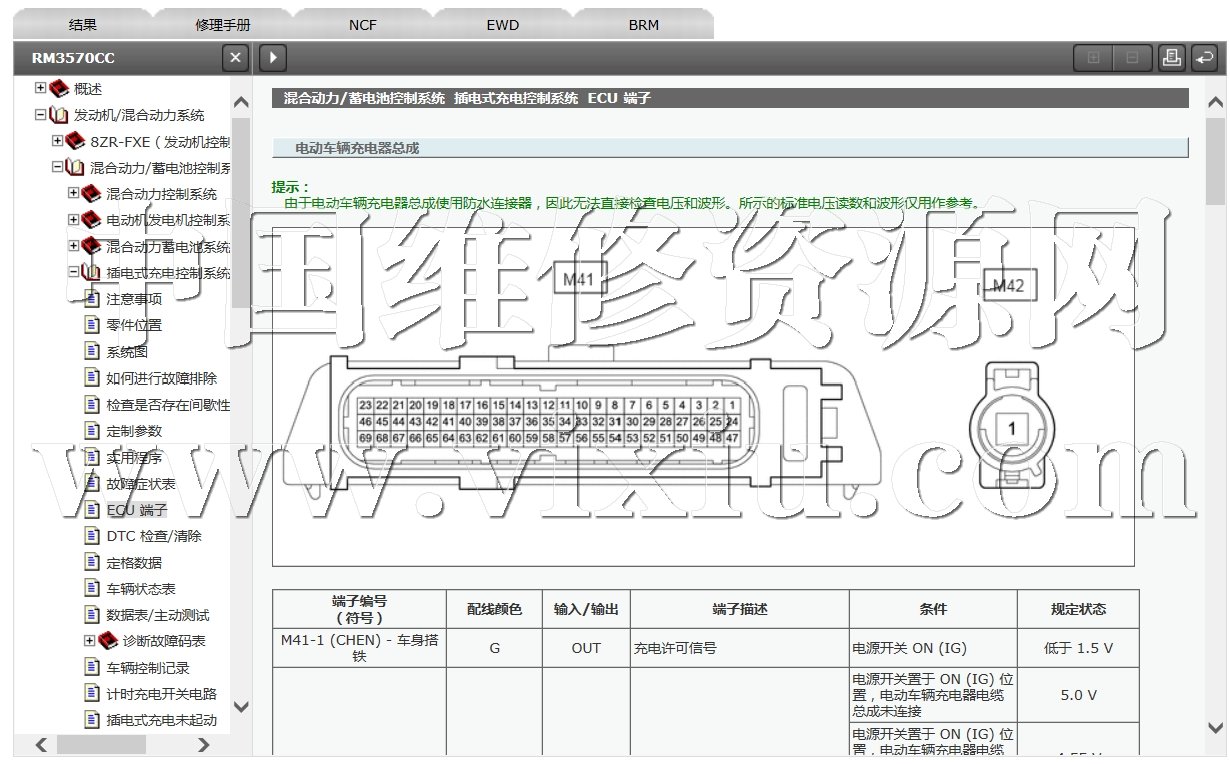Click the document icon for 注意事项

(x=92, y=299)
